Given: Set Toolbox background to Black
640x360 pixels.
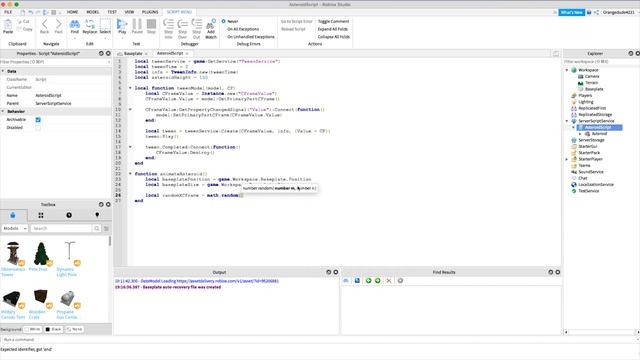Looking at the screenshot, I should click(53, 329).
